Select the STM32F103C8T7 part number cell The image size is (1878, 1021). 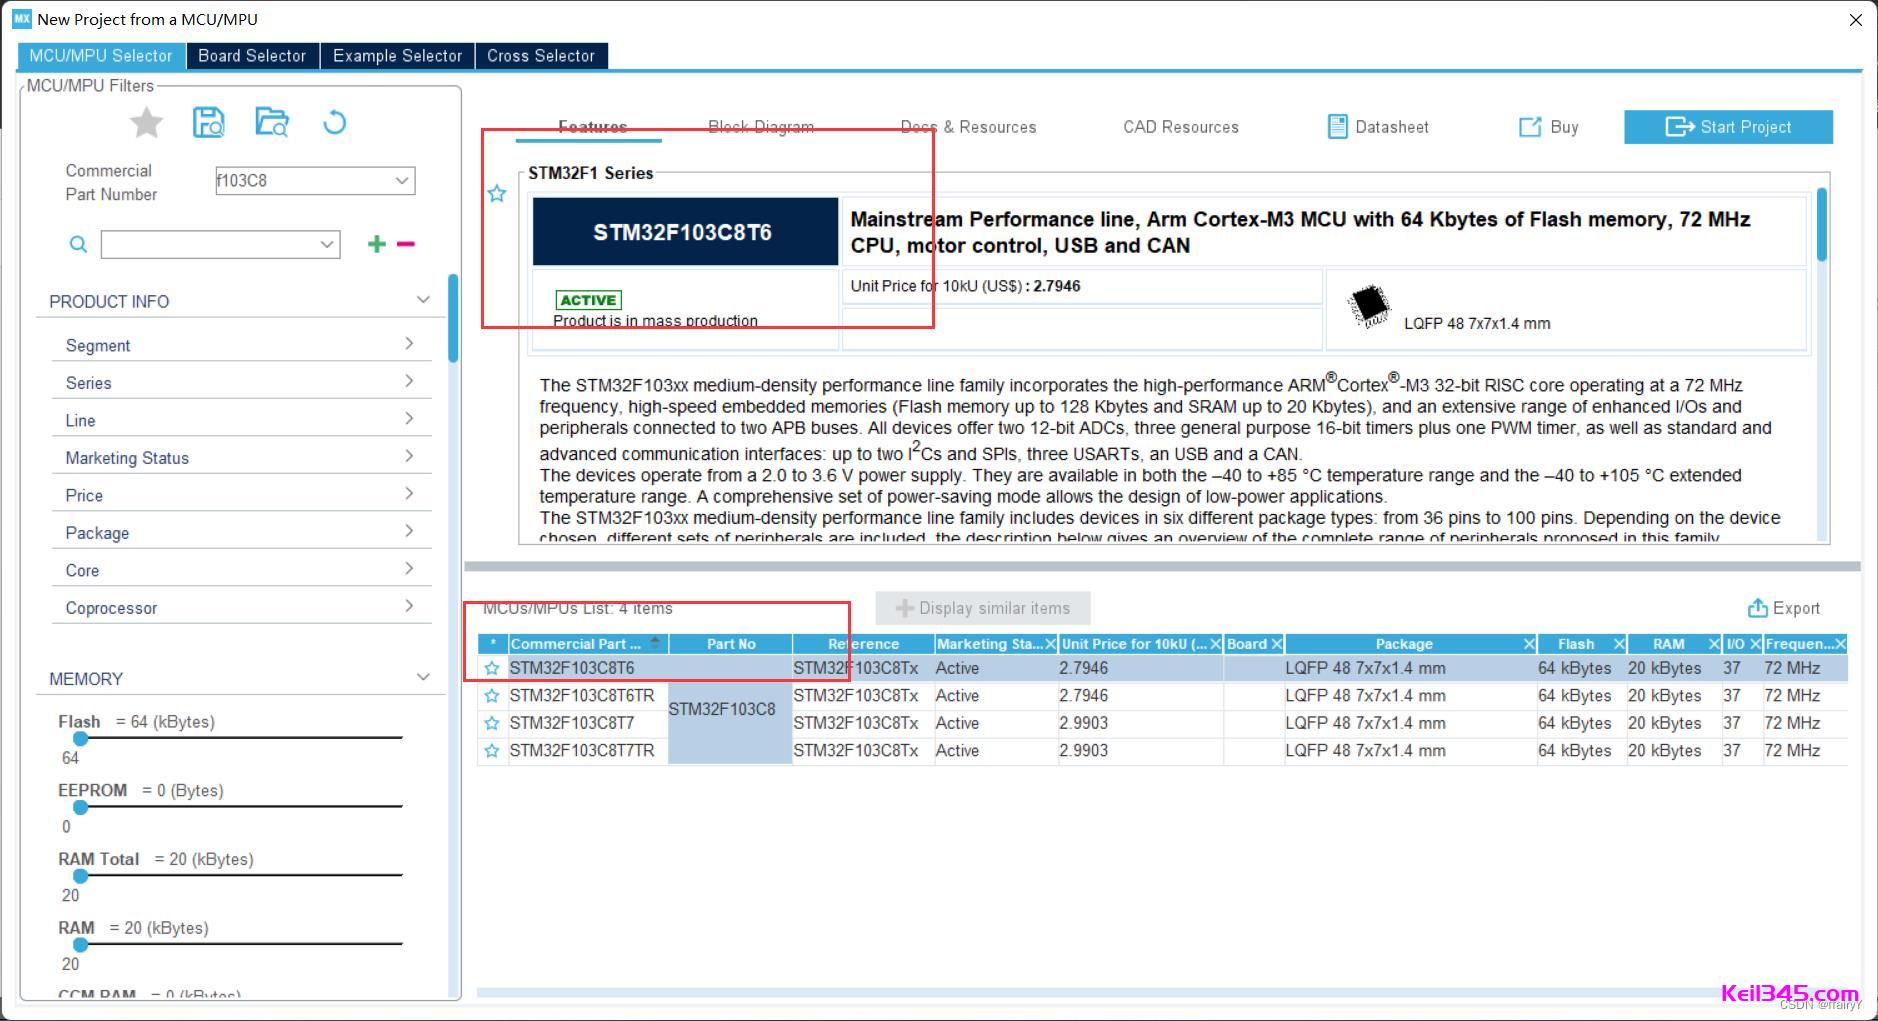pos(588,723)
